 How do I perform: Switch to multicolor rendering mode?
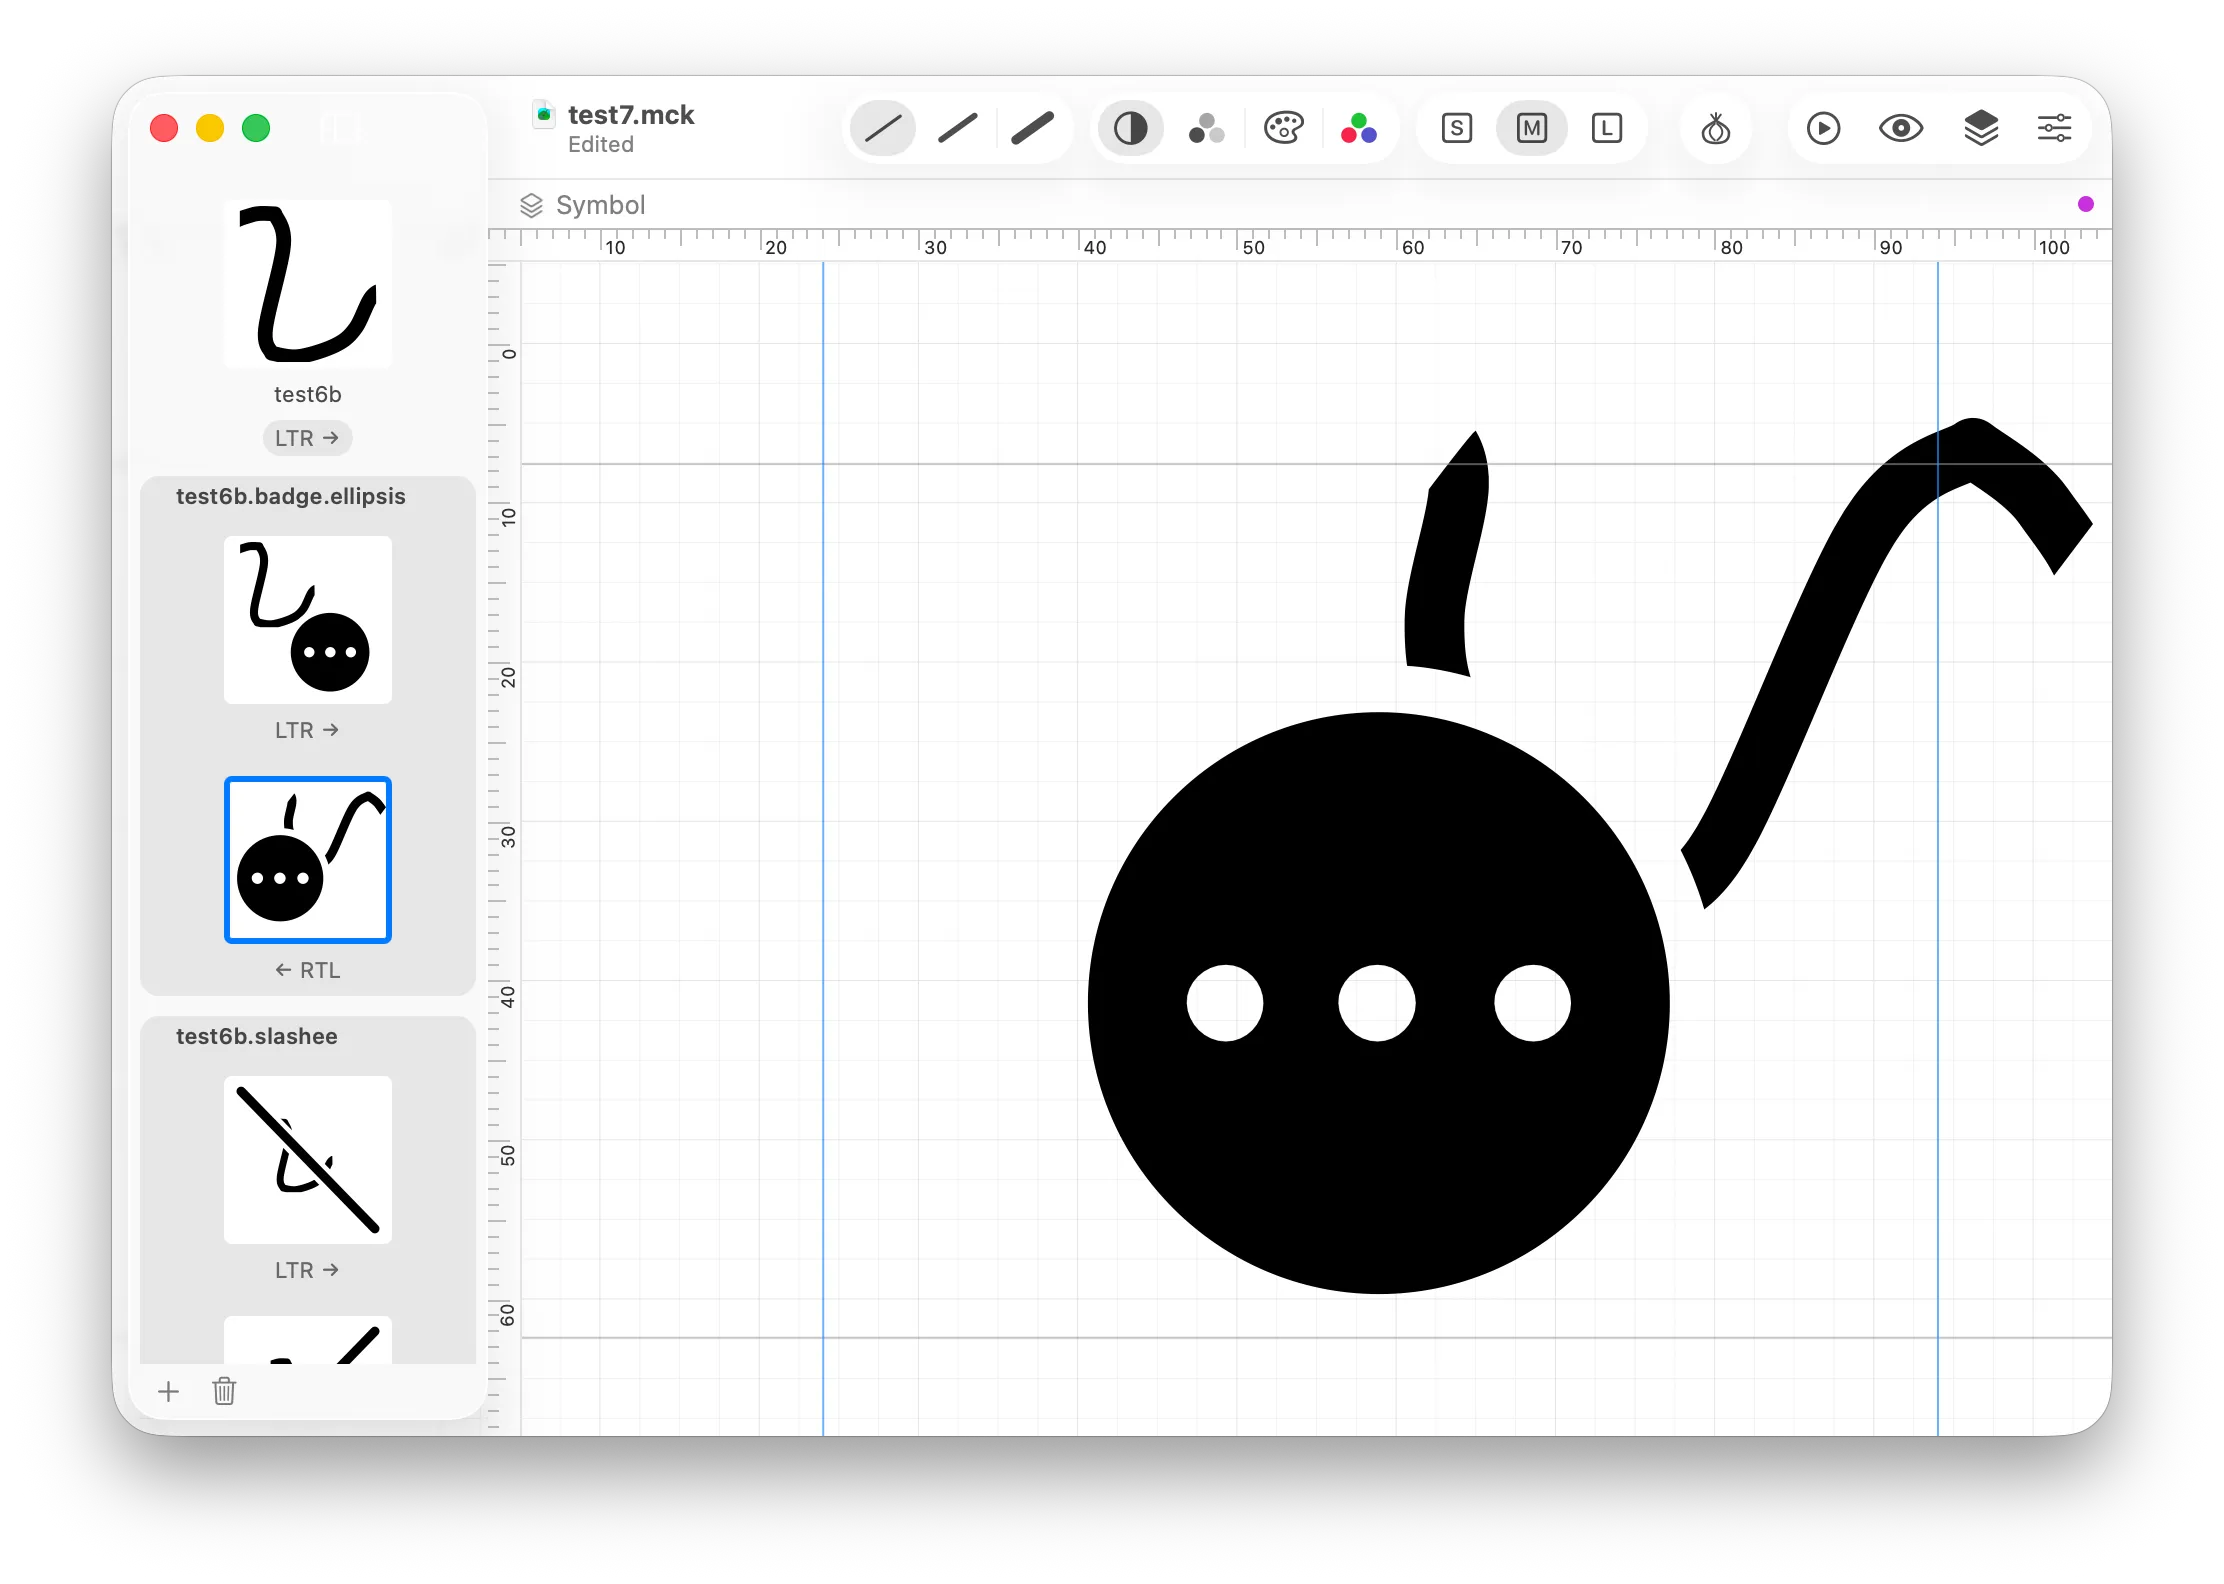click(1359, 128)
